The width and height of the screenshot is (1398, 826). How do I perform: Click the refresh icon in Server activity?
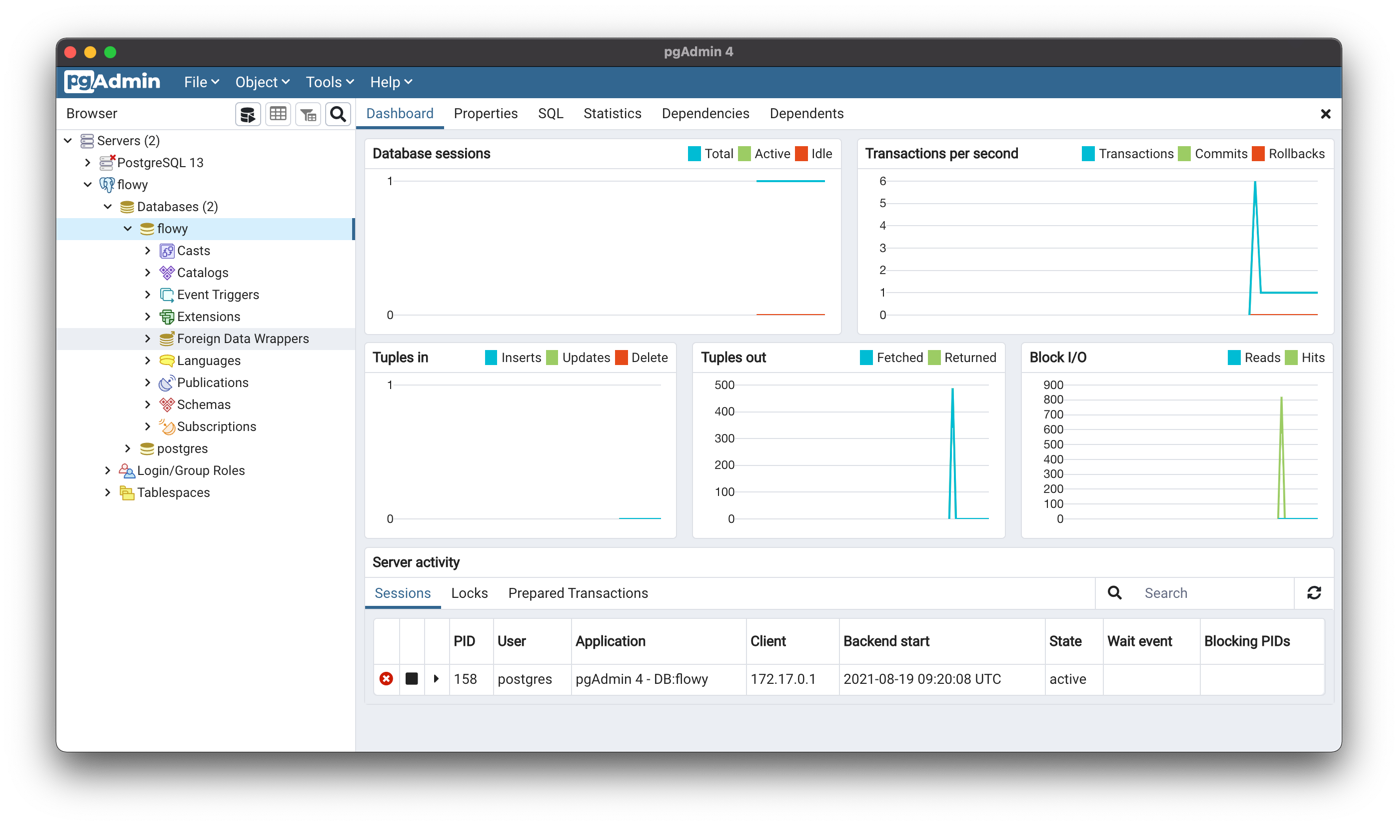1314,593
